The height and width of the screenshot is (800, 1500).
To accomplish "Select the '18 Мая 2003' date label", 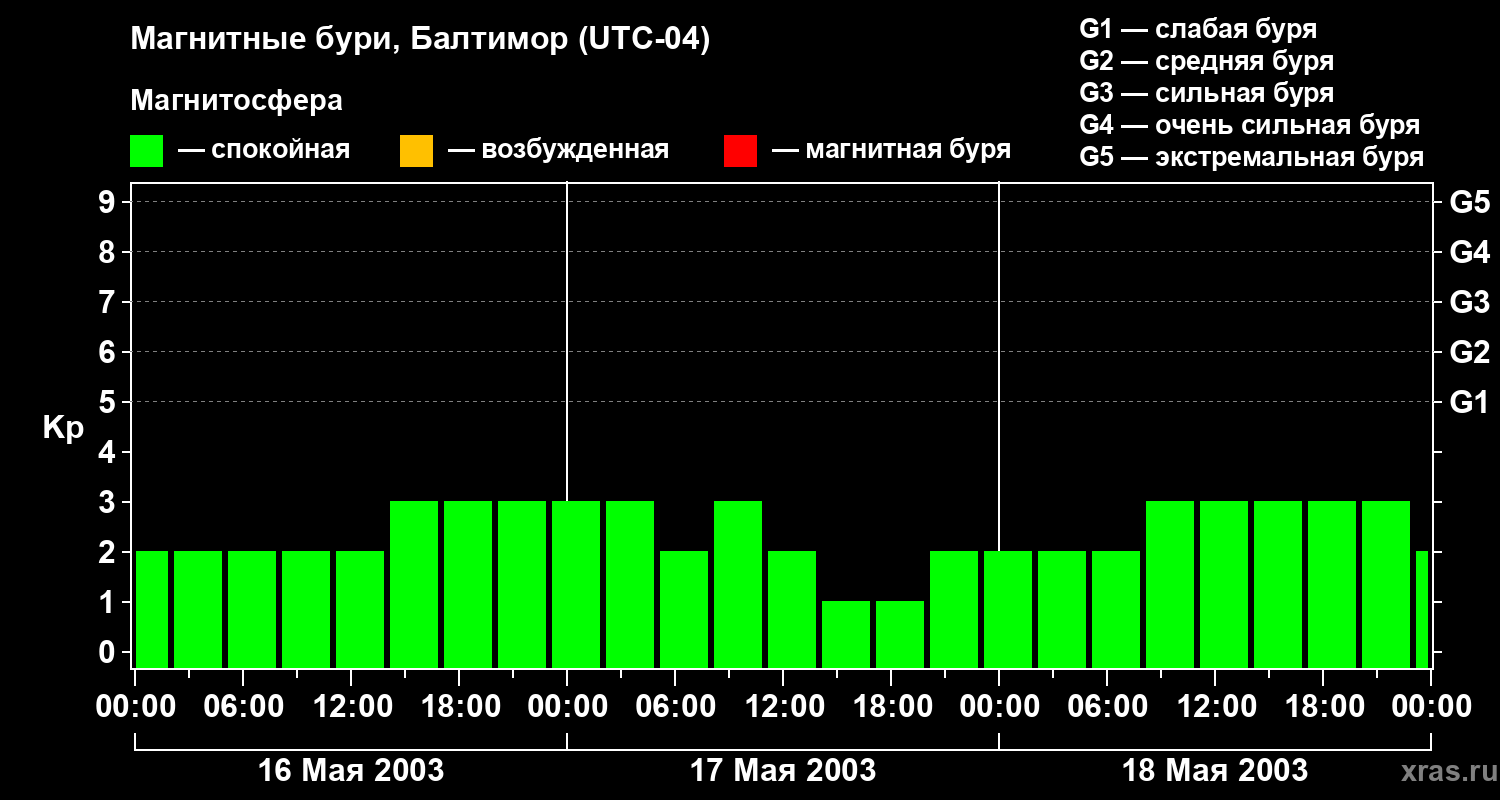I will (x=1215, y=771).
